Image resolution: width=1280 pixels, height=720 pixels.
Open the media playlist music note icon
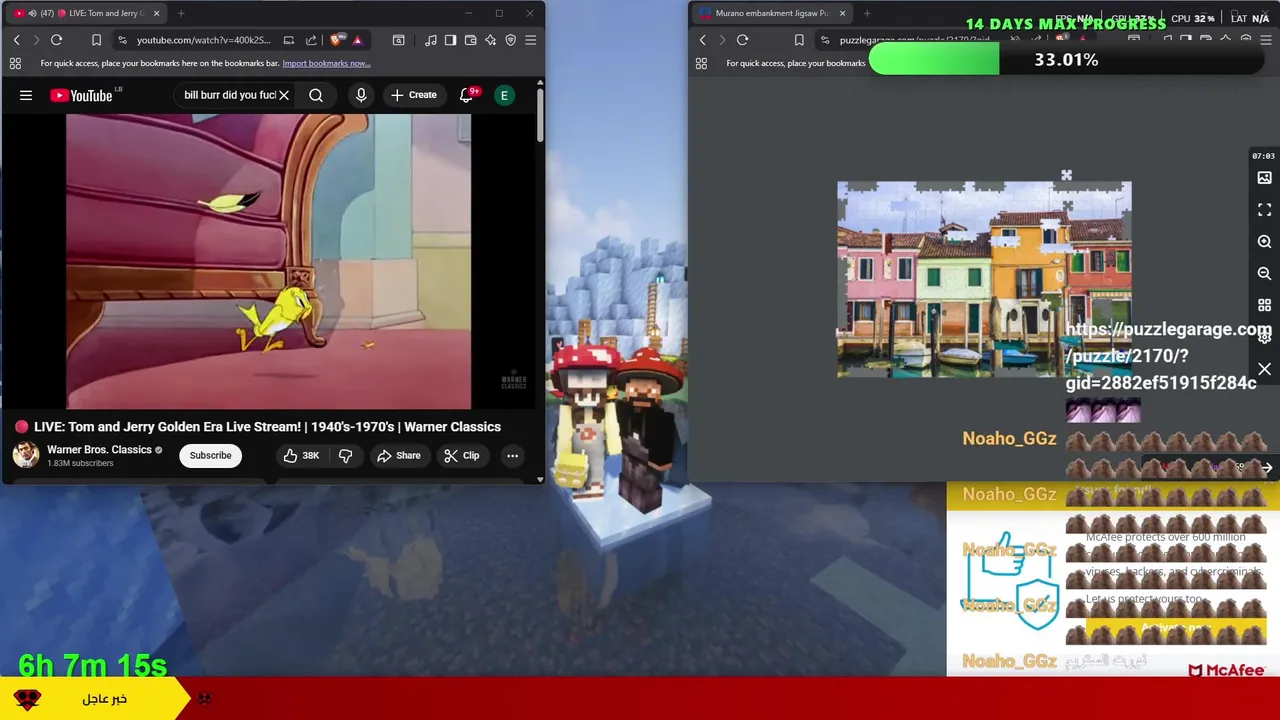click(430, 40)
